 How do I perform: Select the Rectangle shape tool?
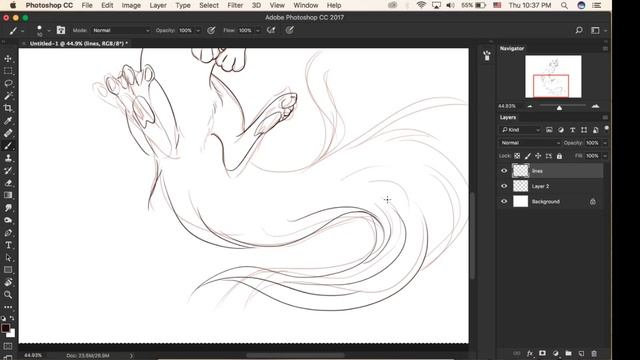tap(8, 270)
